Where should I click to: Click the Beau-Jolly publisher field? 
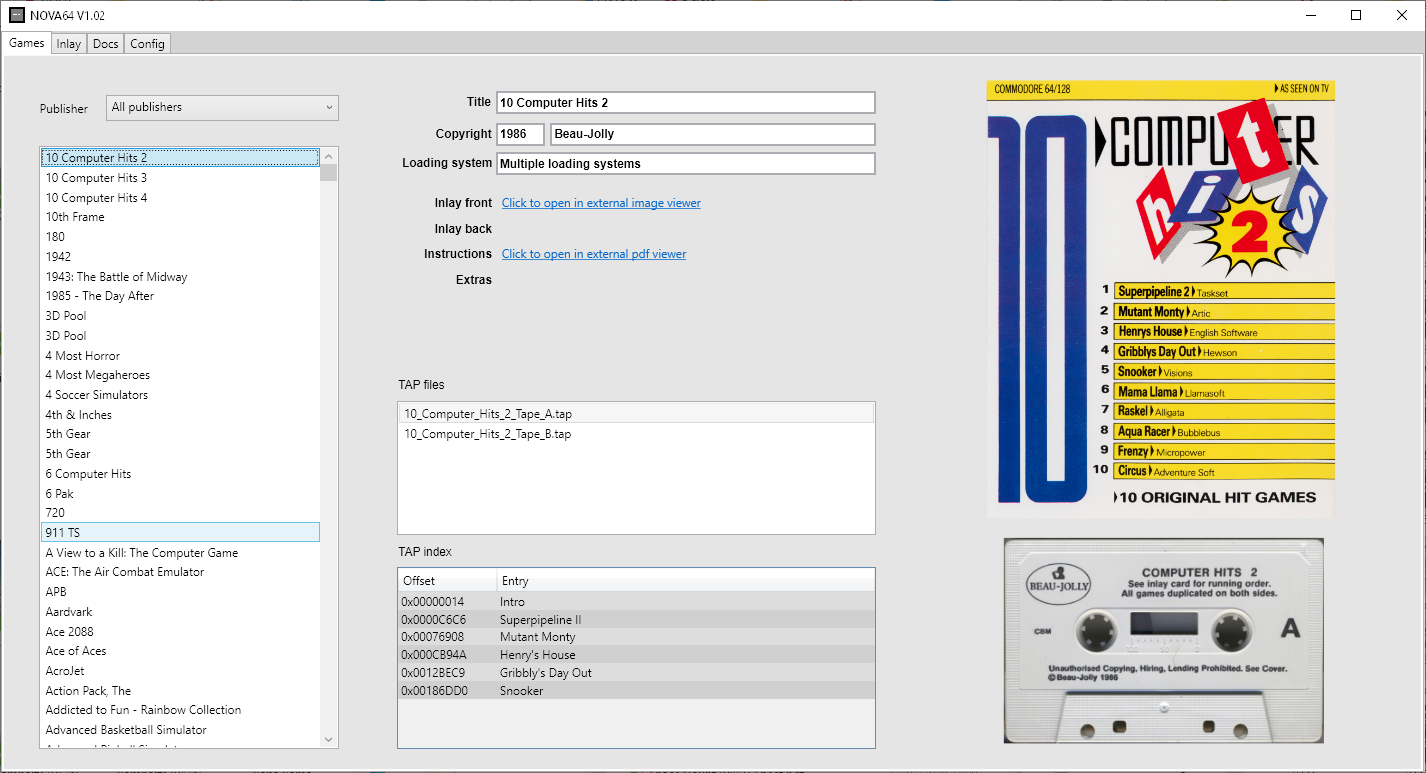point(712,134)
